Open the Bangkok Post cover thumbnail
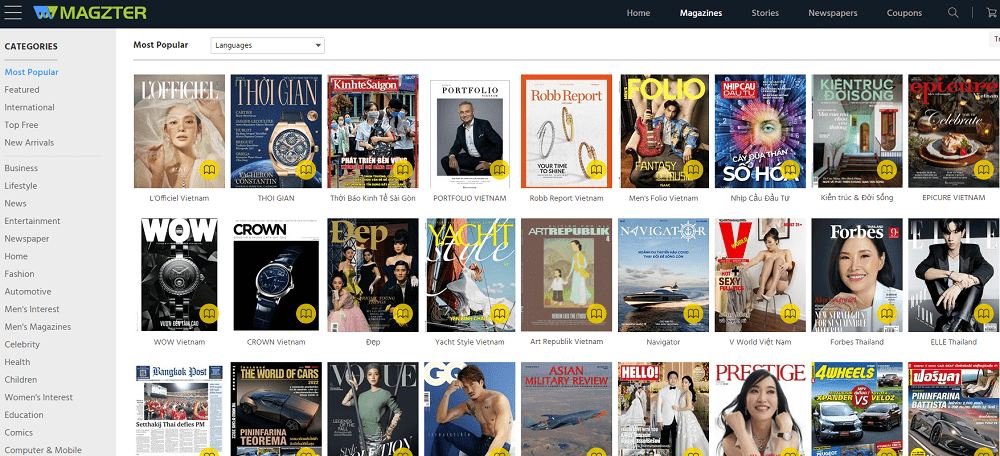The height and width of the screenshot is (456, 1000). point(179,409)
